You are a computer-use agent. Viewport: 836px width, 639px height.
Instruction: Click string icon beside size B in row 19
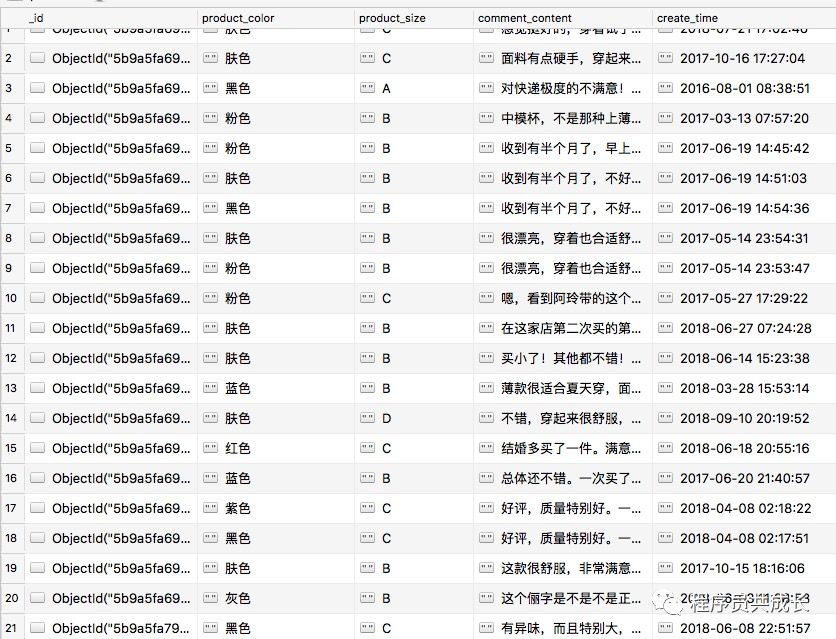tap(367, 568)
